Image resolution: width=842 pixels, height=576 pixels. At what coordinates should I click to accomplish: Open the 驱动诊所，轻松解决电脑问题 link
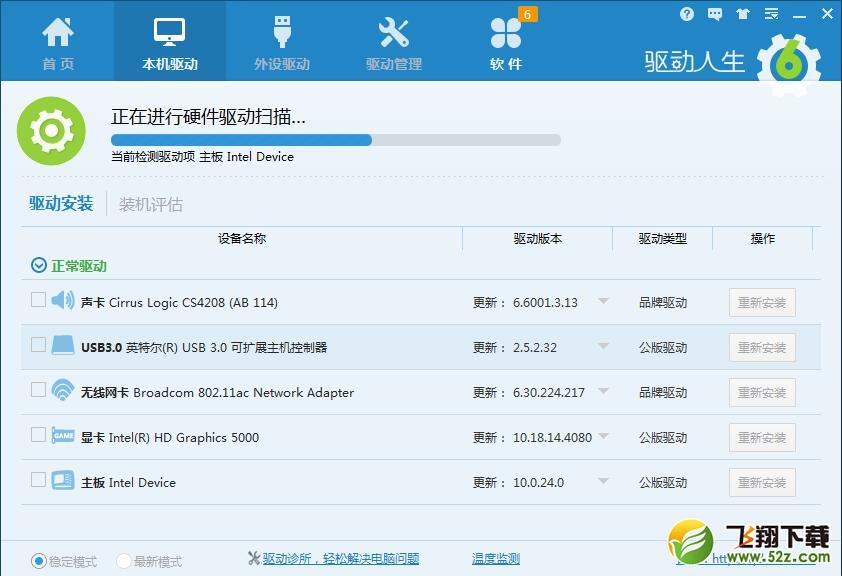point(341,559)
